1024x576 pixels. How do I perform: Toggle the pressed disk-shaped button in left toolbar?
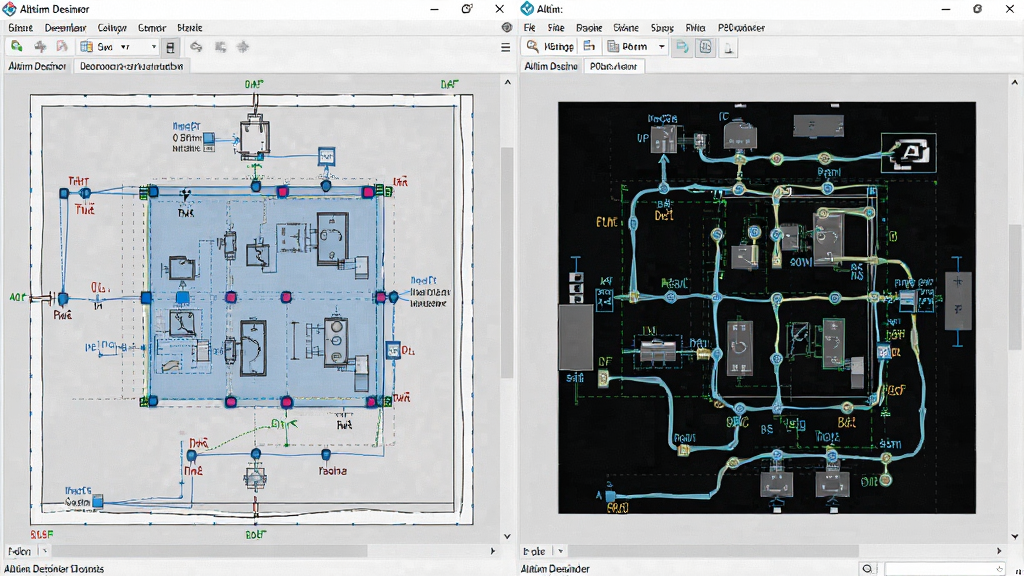[x=170, y=47]
